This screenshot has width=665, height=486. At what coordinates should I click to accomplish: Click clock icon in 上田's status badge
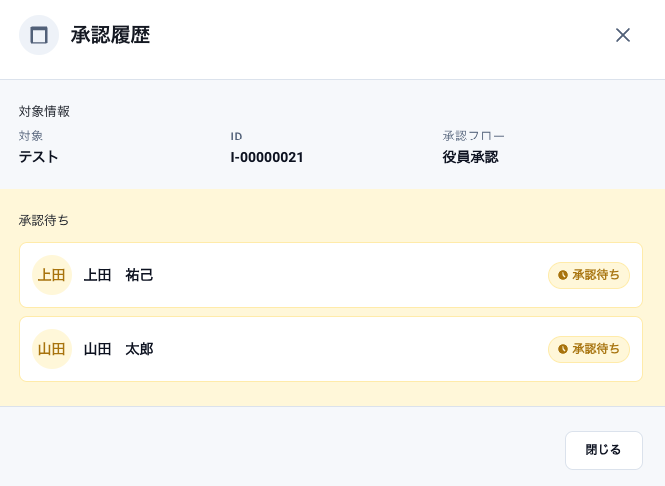point(563,275)
